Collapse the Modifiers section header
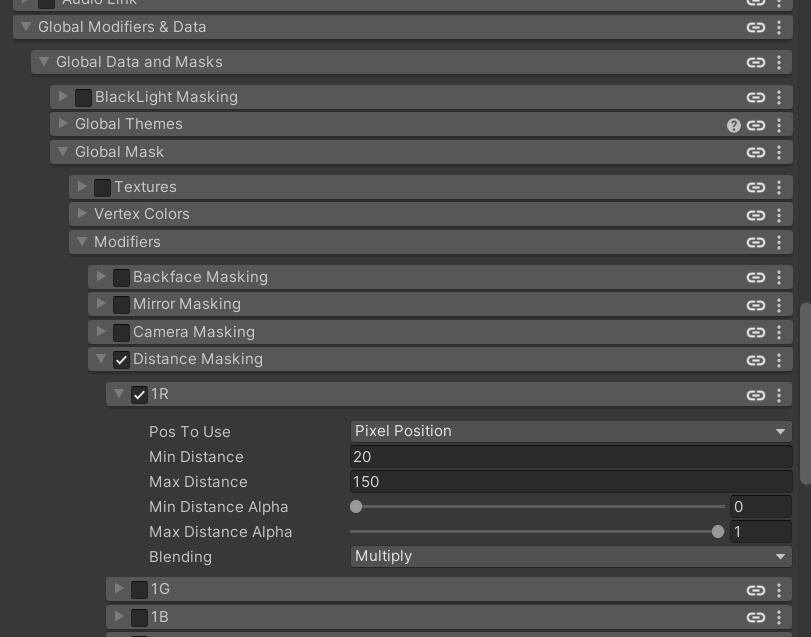This screenshot has height=637, width=811. click(82, 242)
